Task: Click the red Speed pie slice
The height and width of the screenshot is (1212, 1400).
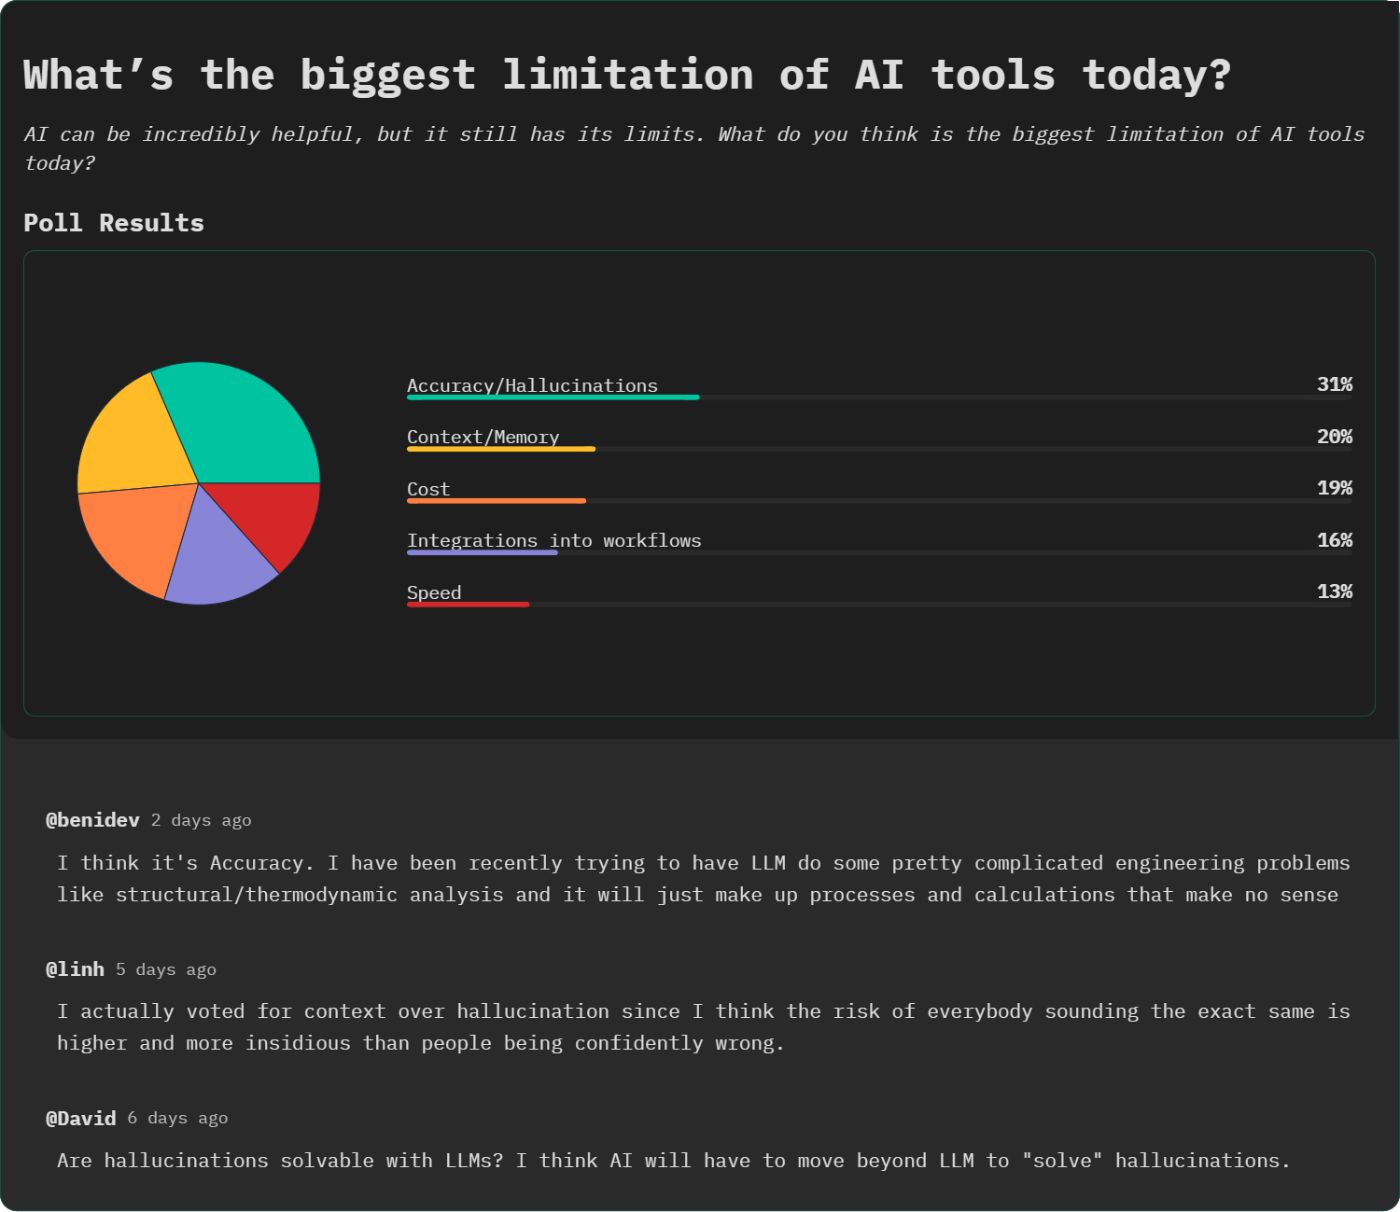Action: tap(275, 515)
